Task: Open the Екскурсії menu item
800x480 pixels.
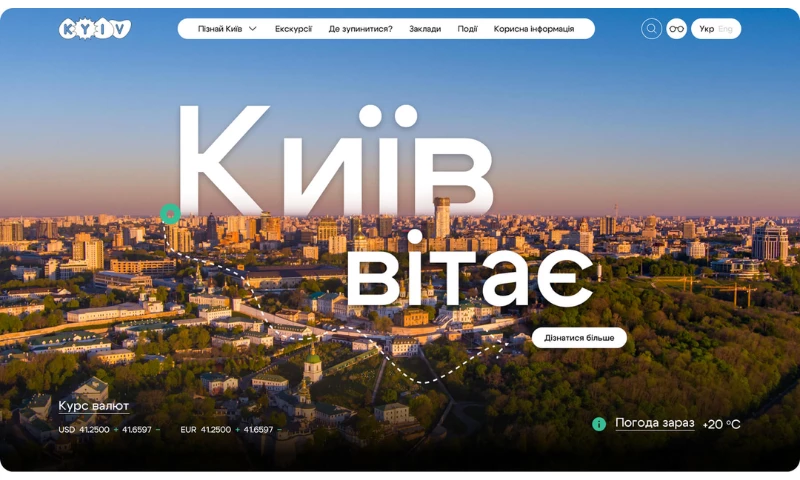Action: [x=293, y=29]
